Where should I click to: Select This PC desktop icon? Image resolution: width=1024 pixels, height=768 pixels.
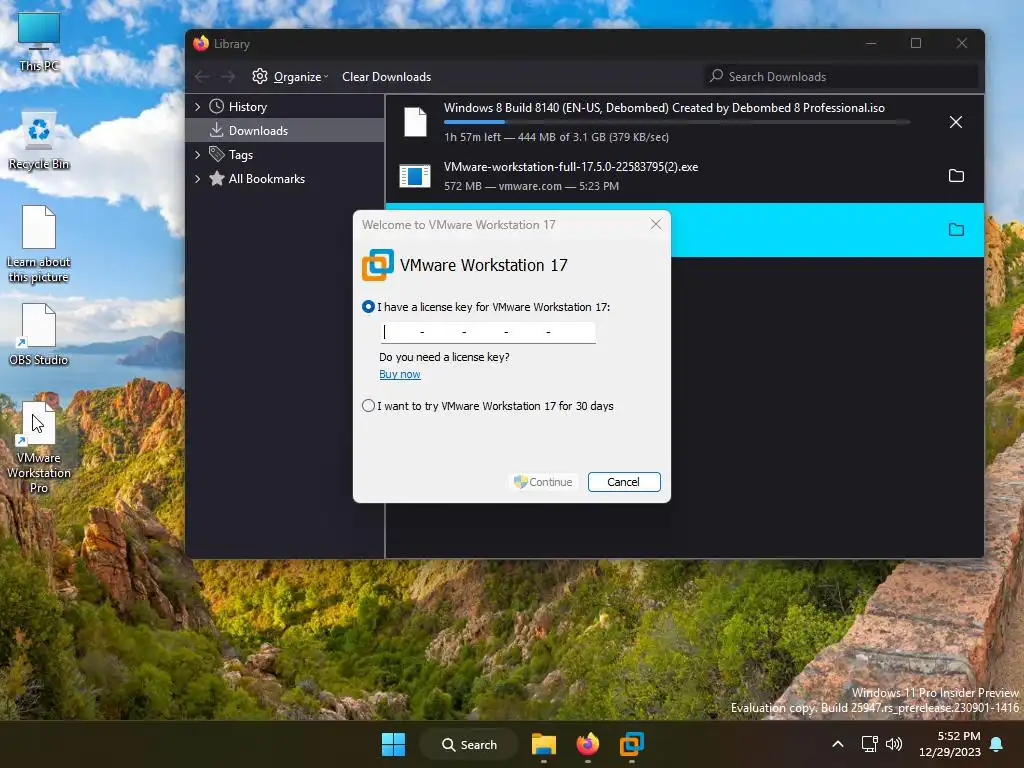(39, 41)
